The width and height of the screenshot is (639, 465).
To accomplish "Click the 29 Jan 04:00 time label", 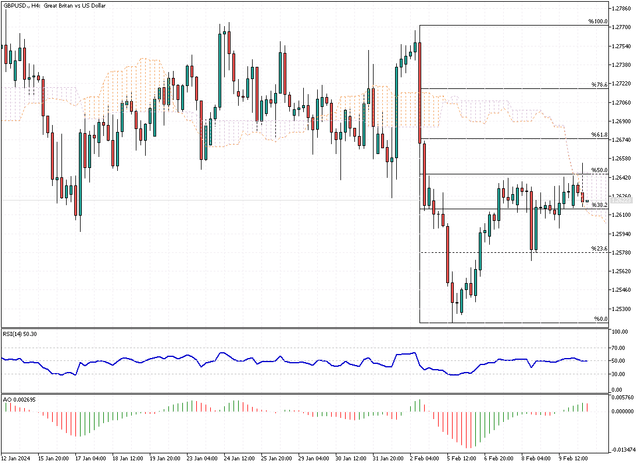I will point(314,458).
